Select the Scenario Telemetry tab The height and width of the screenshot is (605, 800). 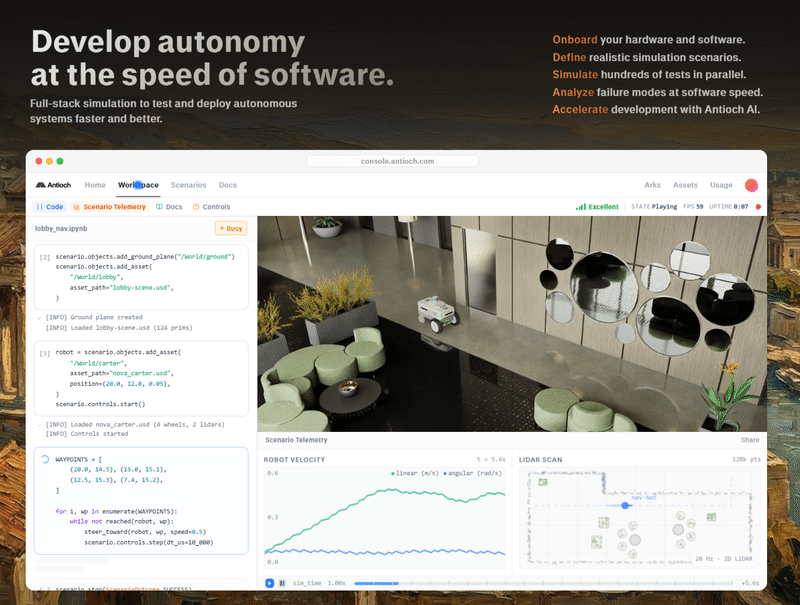pos(109,207)
